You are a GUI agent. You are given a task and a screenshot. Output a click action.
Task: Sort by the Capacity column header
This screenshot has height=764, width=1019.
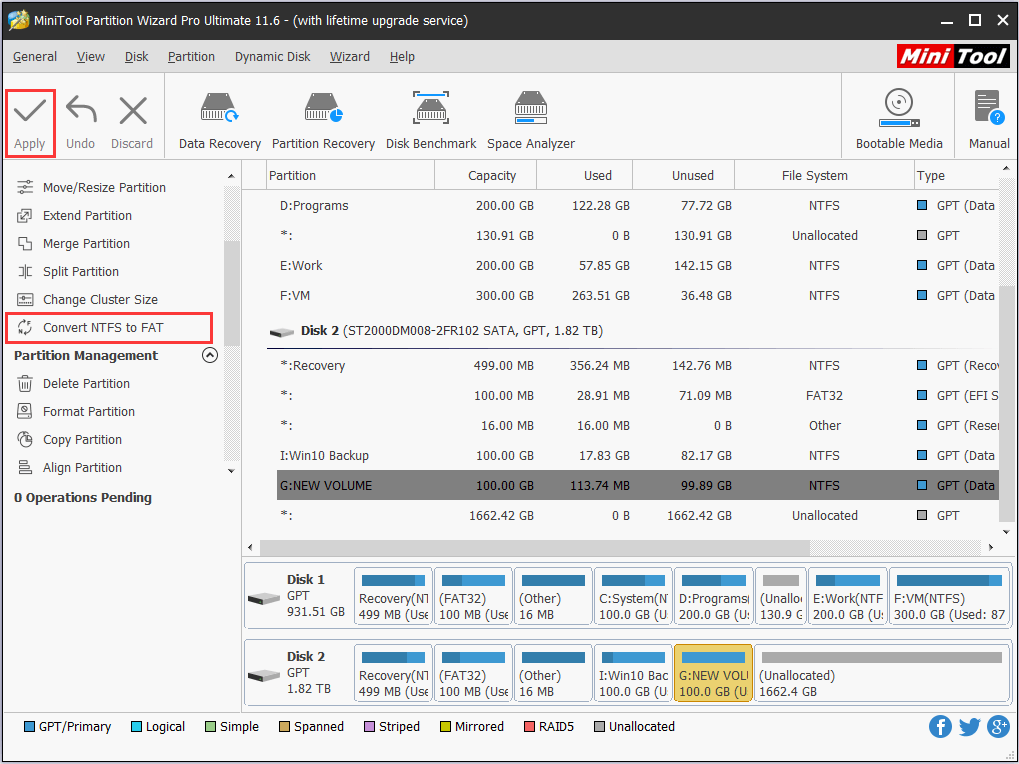pyautogui.click(x=485, y=175)
